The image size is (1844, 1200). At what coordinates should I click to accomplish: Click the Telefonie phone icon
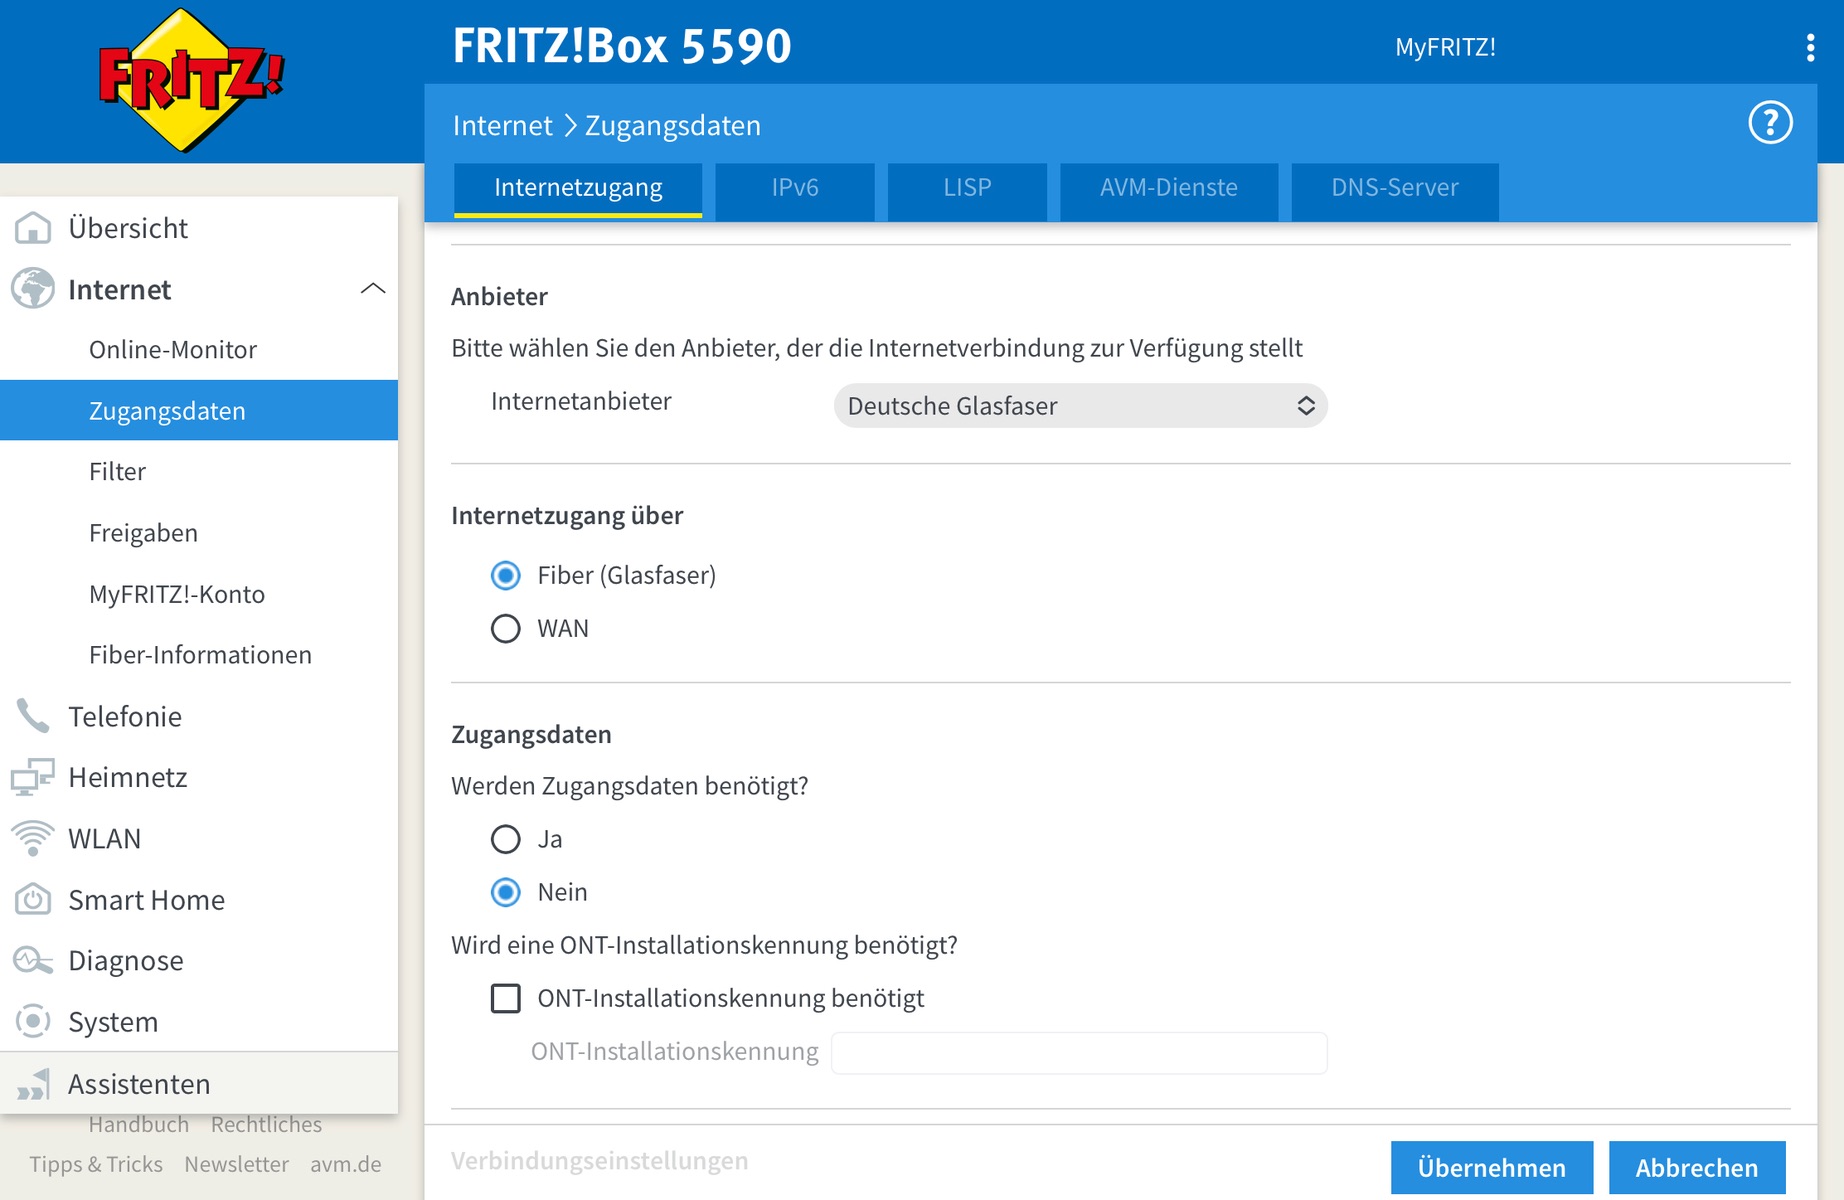(x=33, y=716)
